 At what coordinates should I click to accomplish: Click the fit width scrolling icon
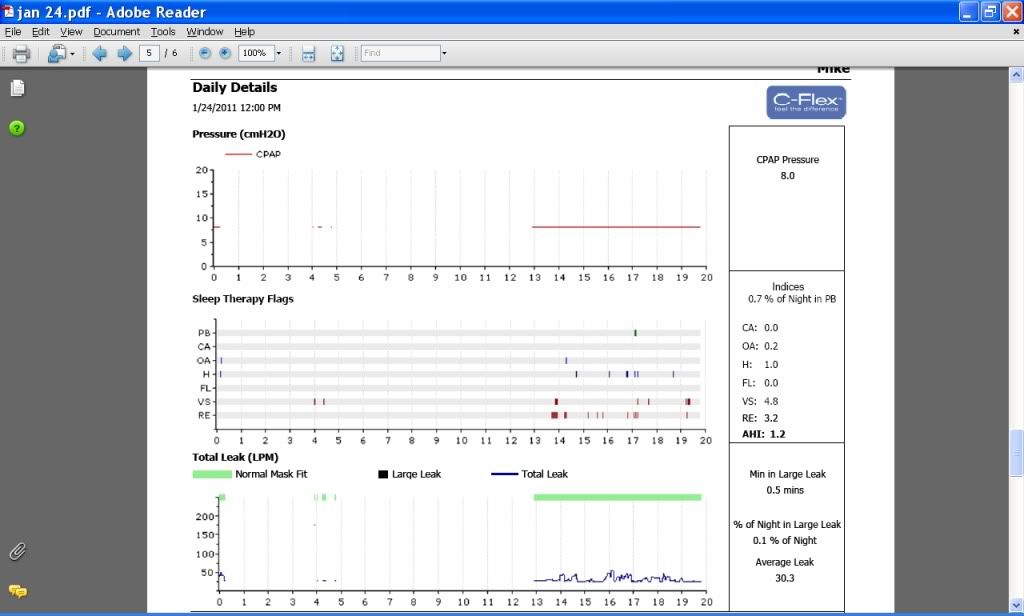point(309,53)
